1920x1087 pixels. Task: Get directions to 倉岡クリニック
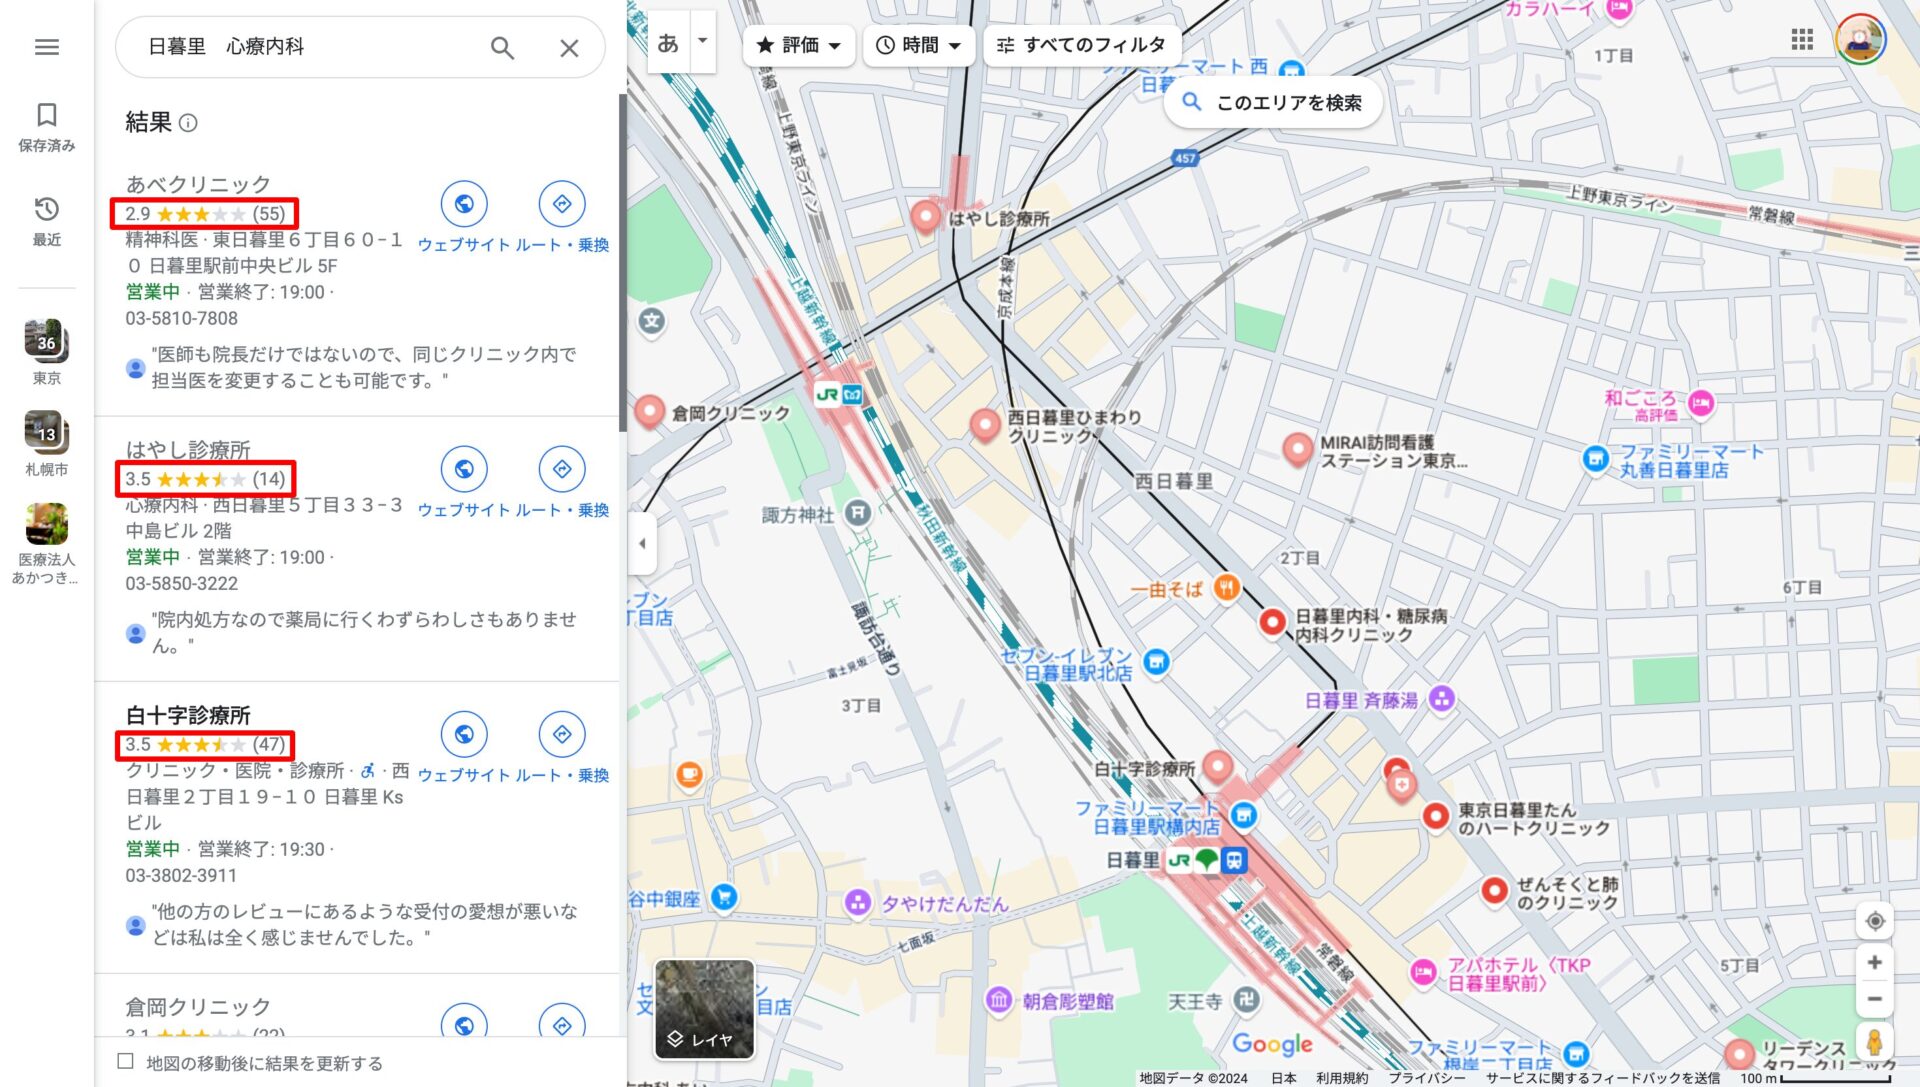tap(562, 1022)
